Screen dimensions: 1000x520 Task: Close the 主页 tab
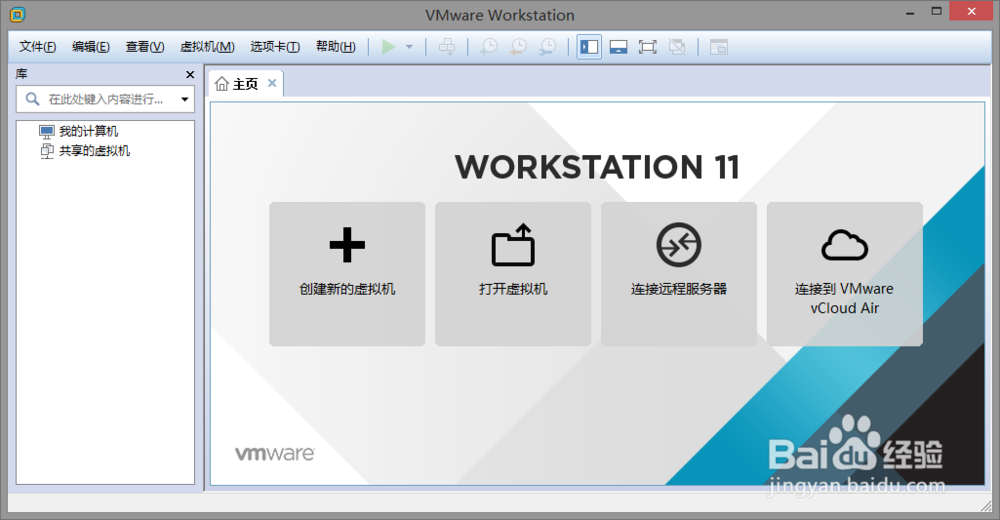[272, 83]
